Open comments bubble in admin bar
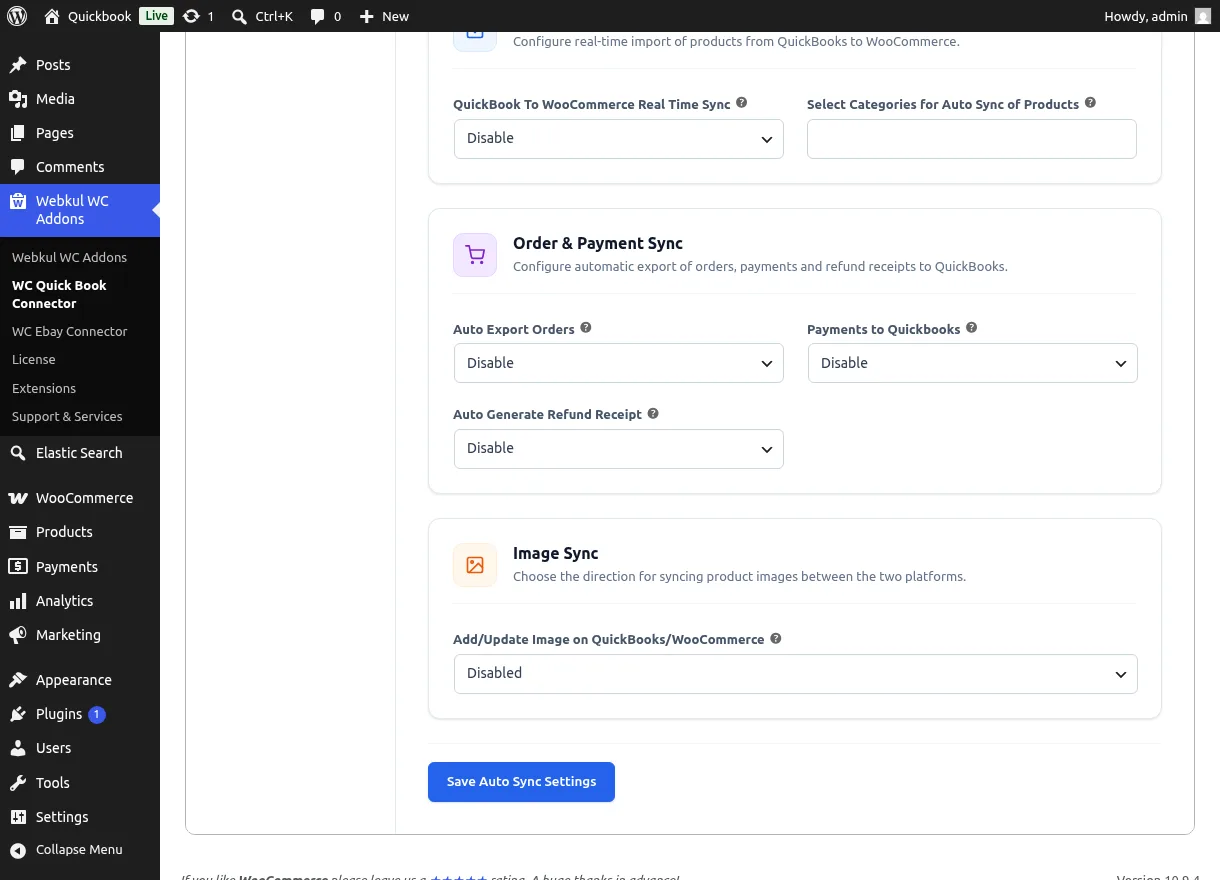Image resolution: width=1220 pixels, height=880 pixels. click(x=318, y=16)
